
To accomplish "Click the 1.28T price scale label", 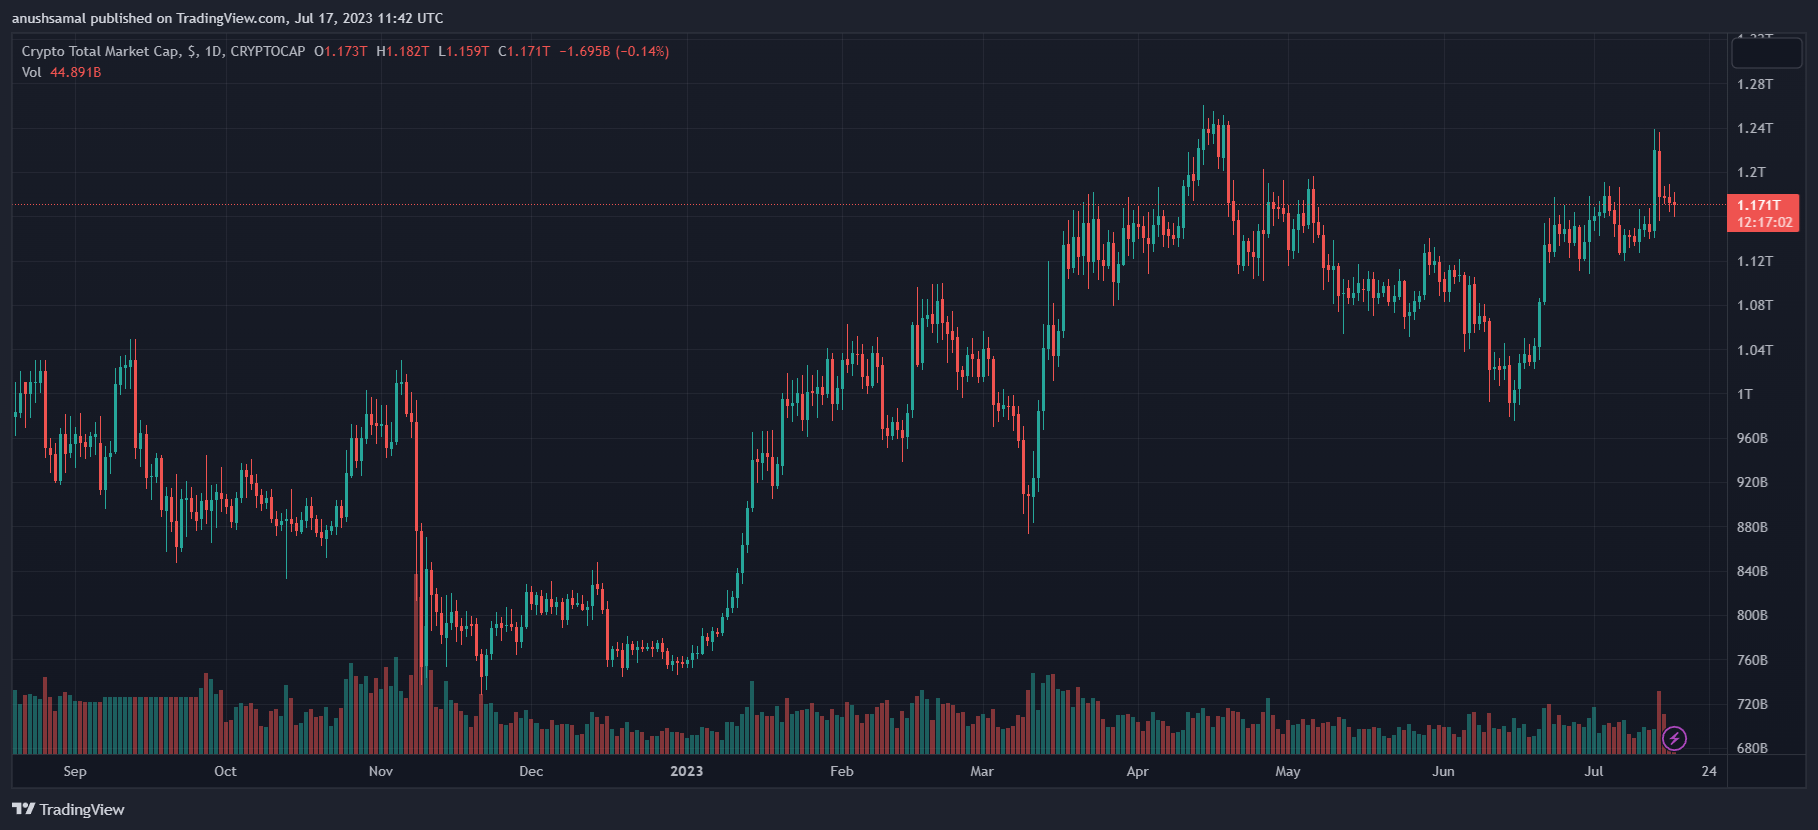I will coord(1755,84).
